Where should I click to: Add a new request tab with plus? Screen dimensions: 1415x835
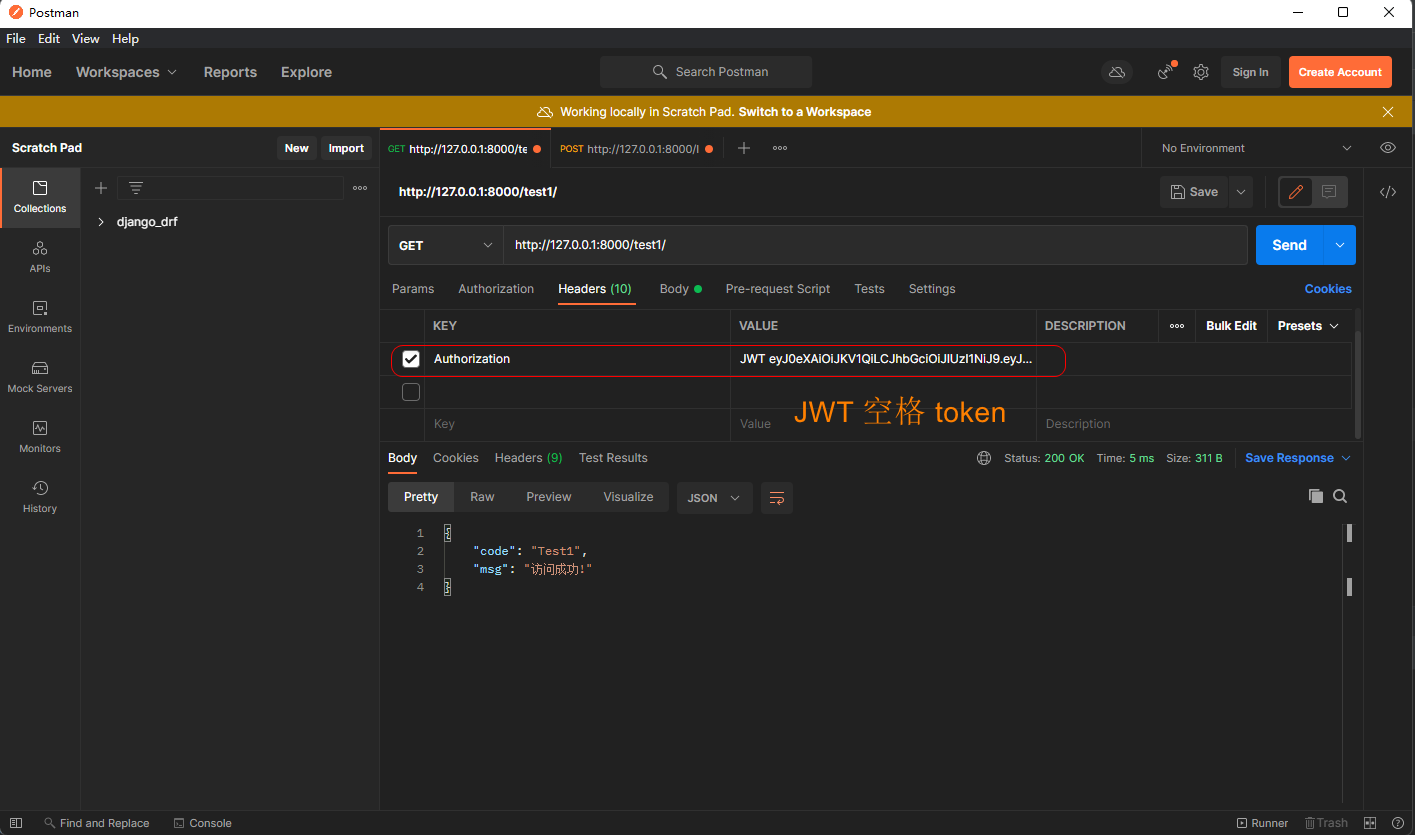743,148
